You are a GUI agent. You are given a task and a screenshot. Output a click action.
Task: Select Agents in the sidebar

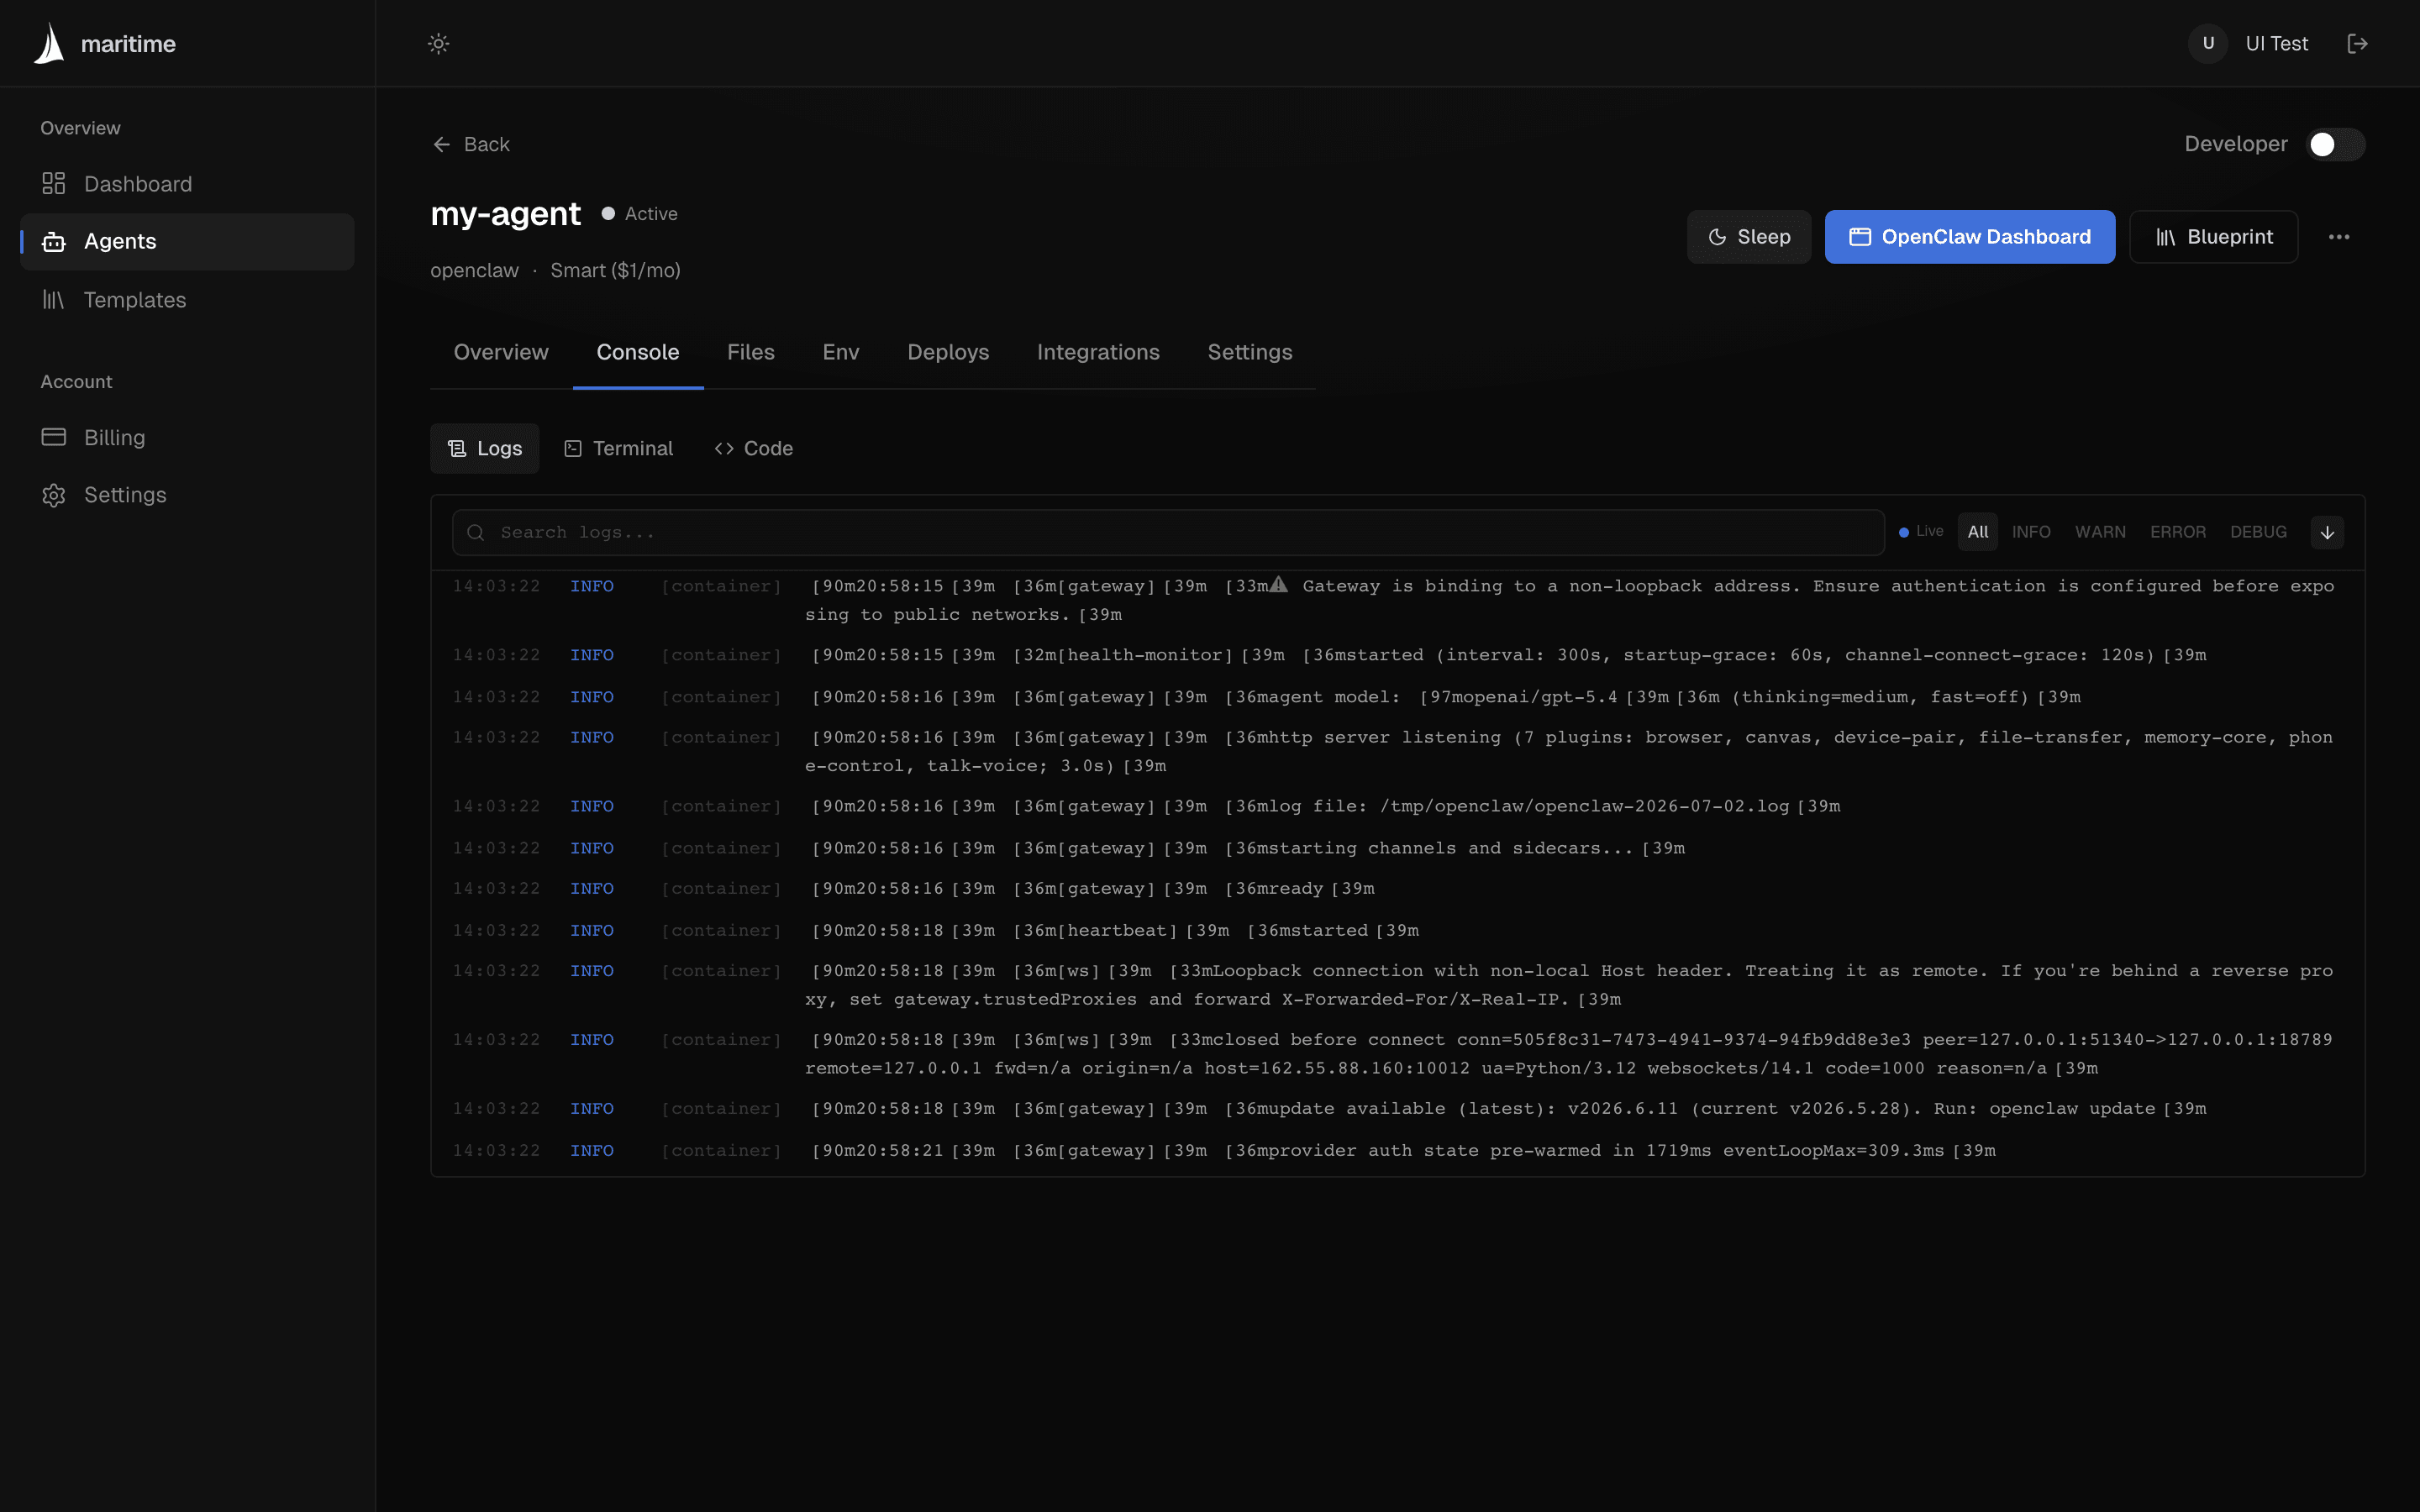[x=187, y=241]
